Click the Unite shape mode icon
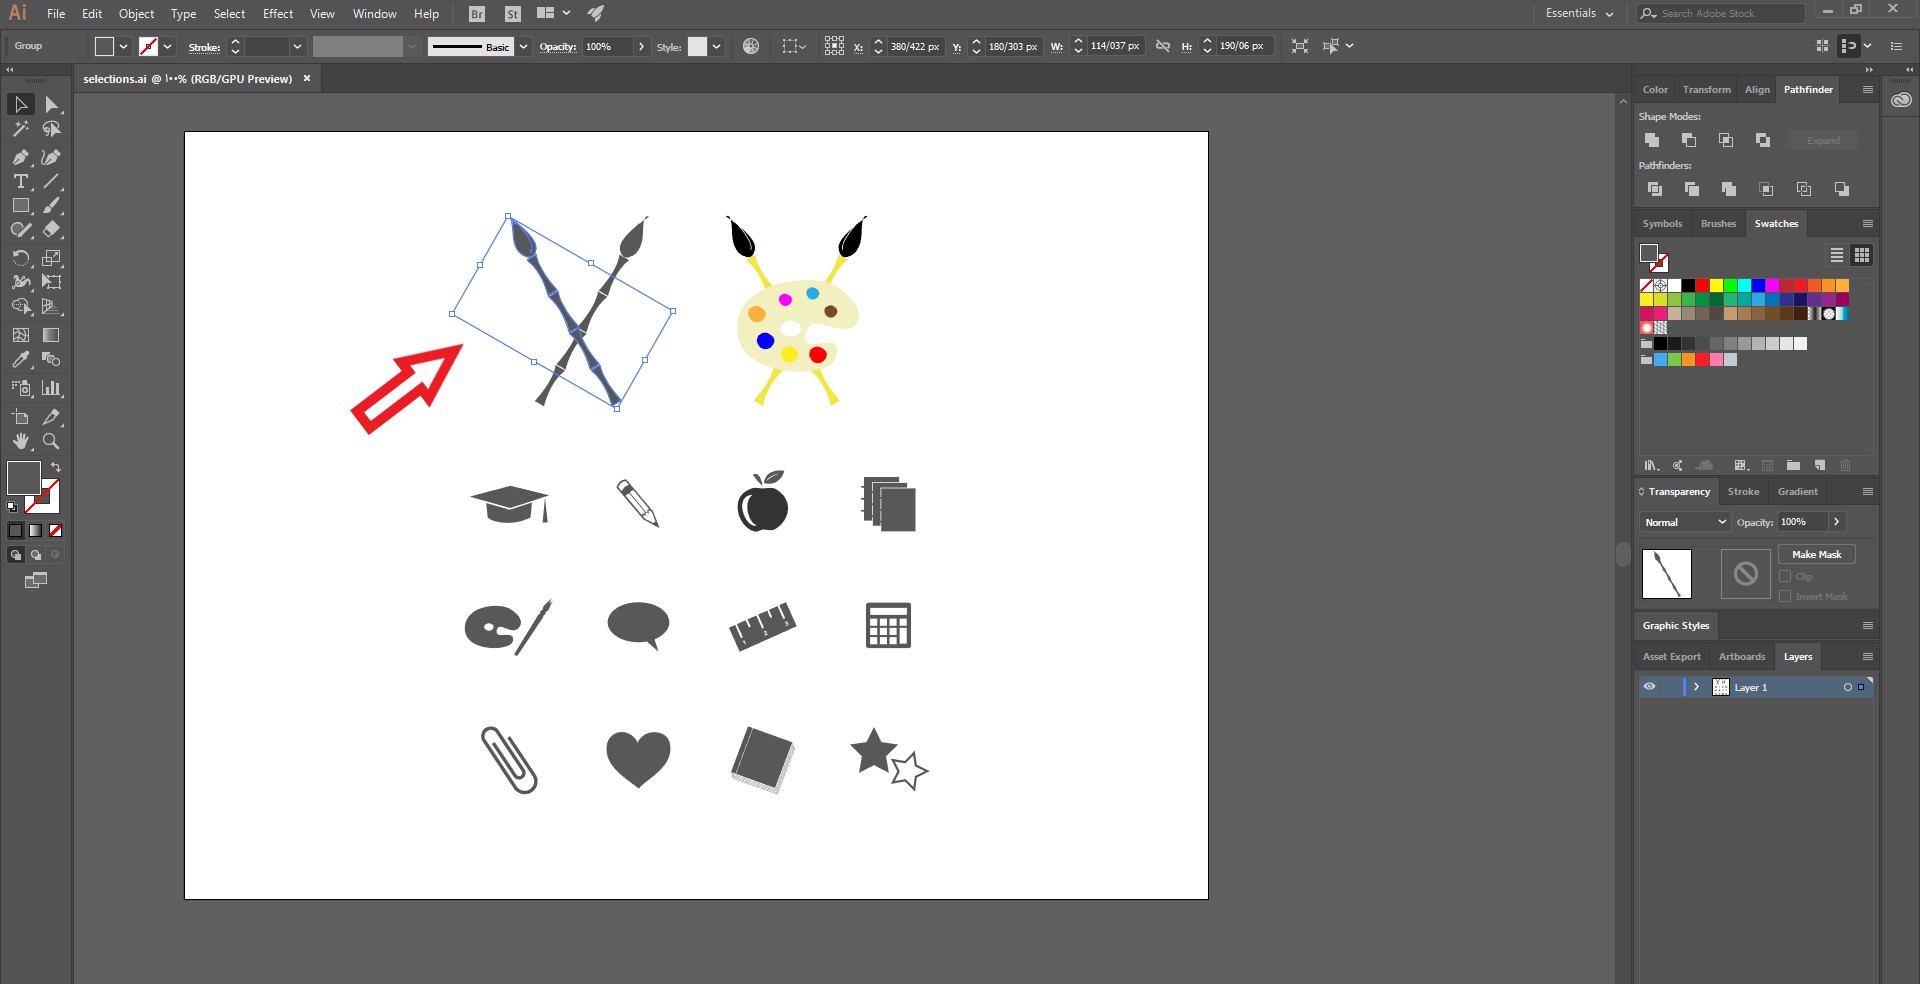The width and height of the screenshot is (1920, 984). 1652,140
